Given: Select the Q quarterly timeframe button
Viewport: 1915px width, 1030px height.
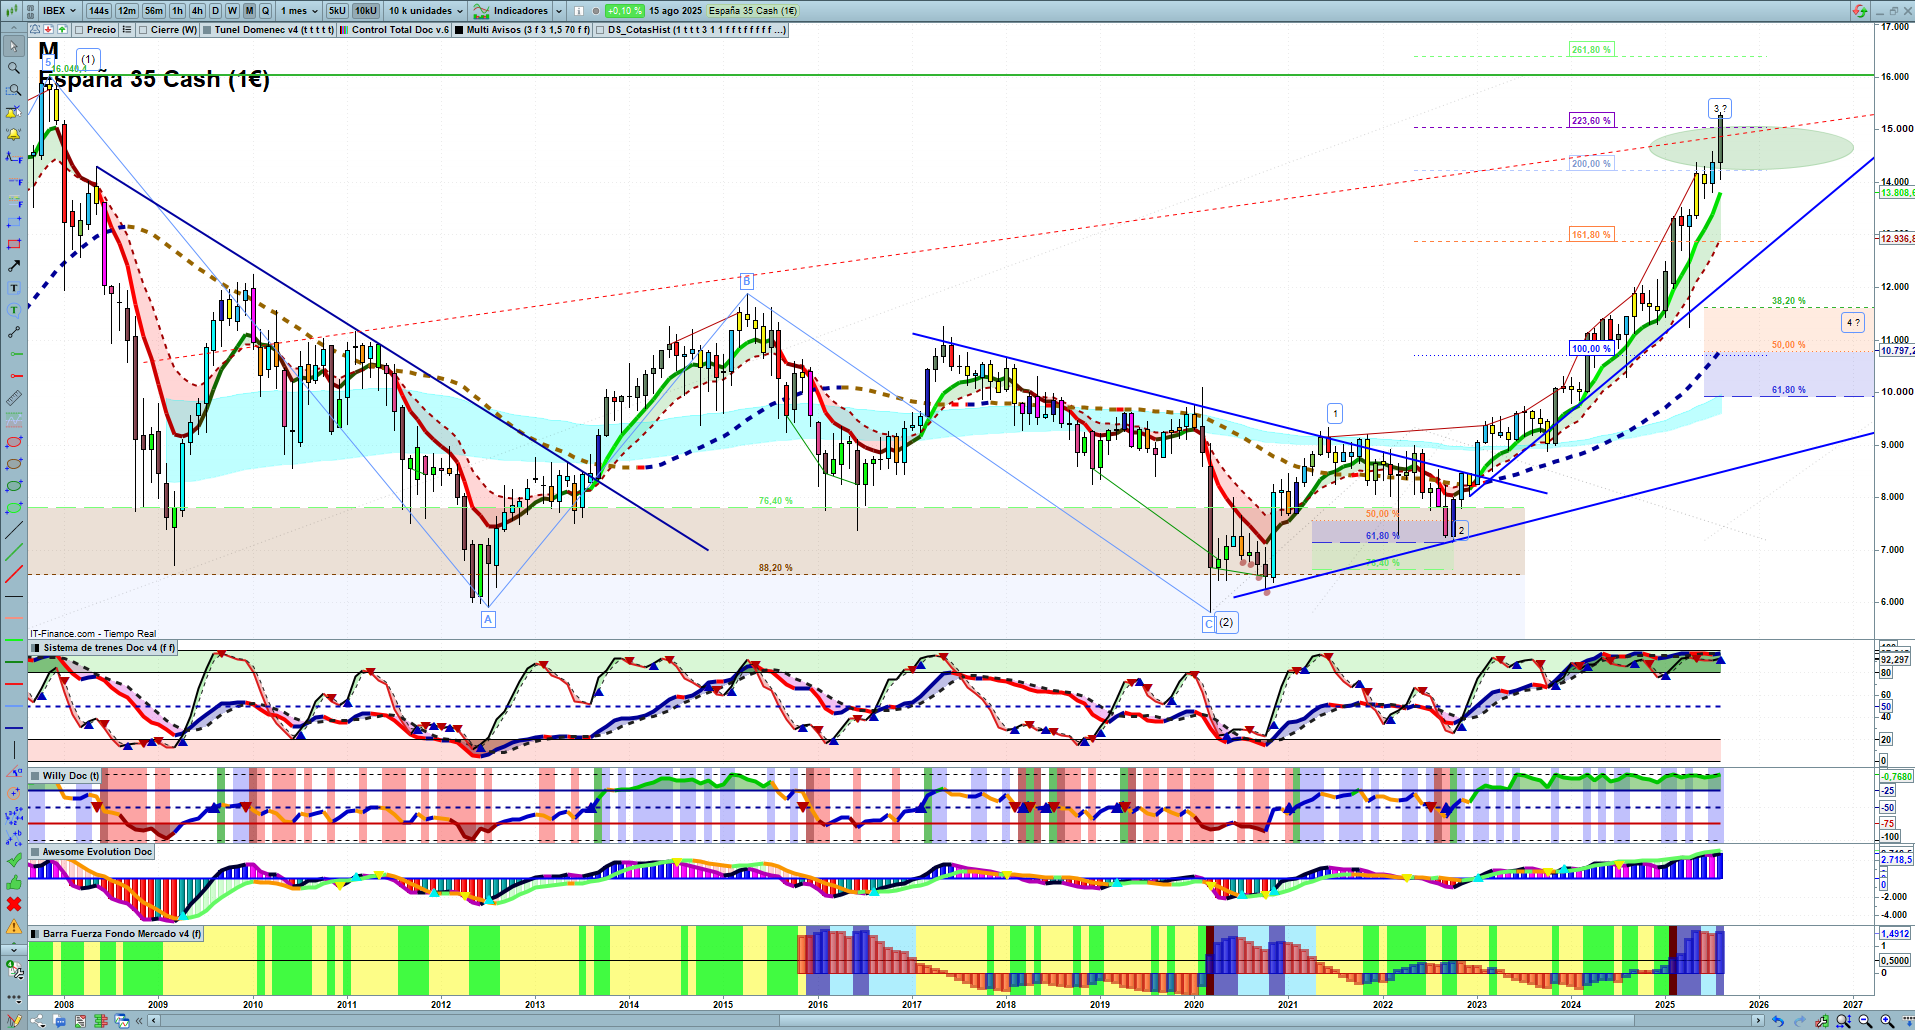Looking at the screenshot, I should pyautogui.click(x=266, y=11).
